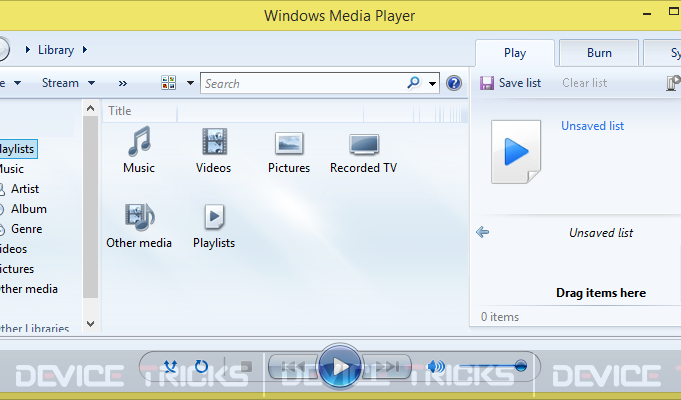Click the Help question mark icon

coord(454,83)
